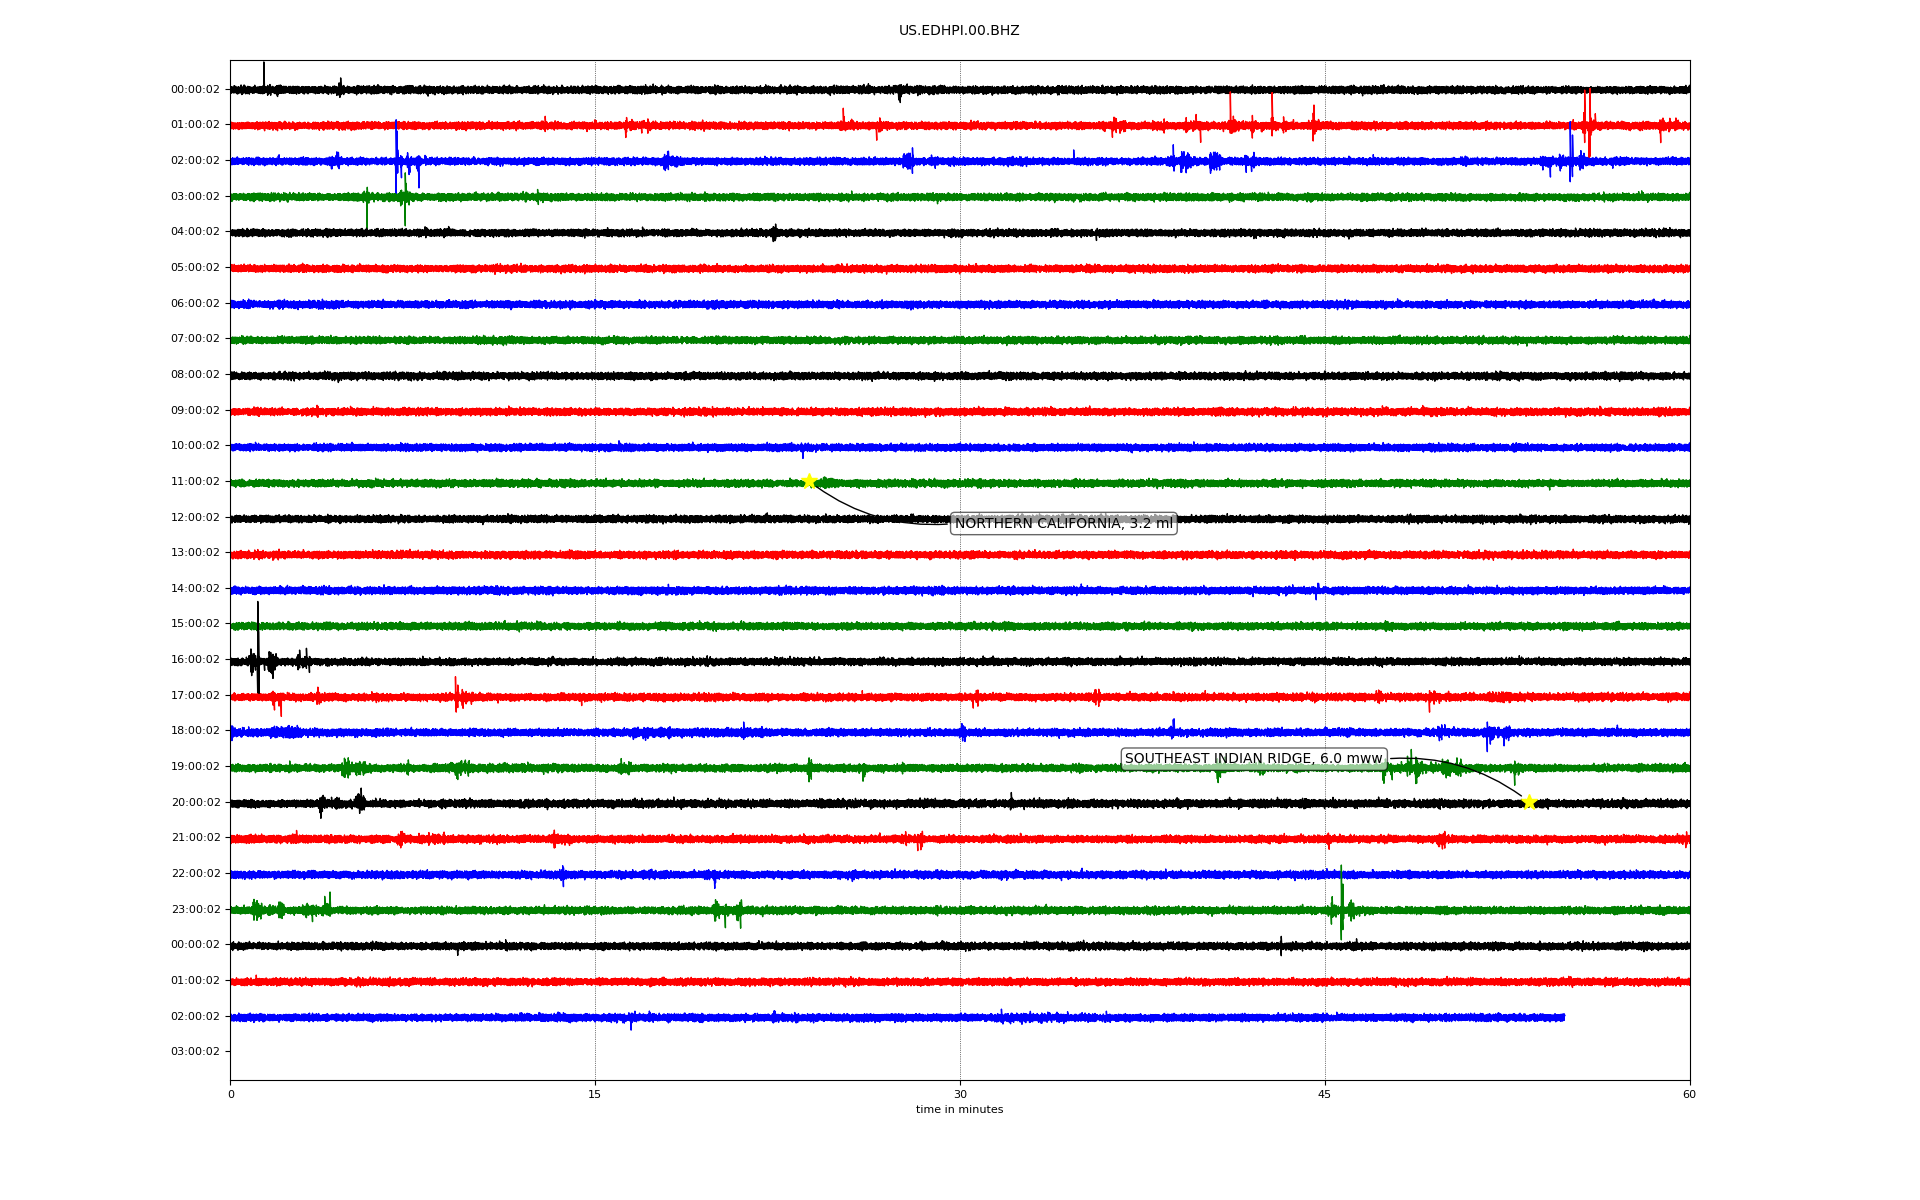Click the 11:00:02 row time label
The image size is (1920, 1200).
click(x=195, y=482)
